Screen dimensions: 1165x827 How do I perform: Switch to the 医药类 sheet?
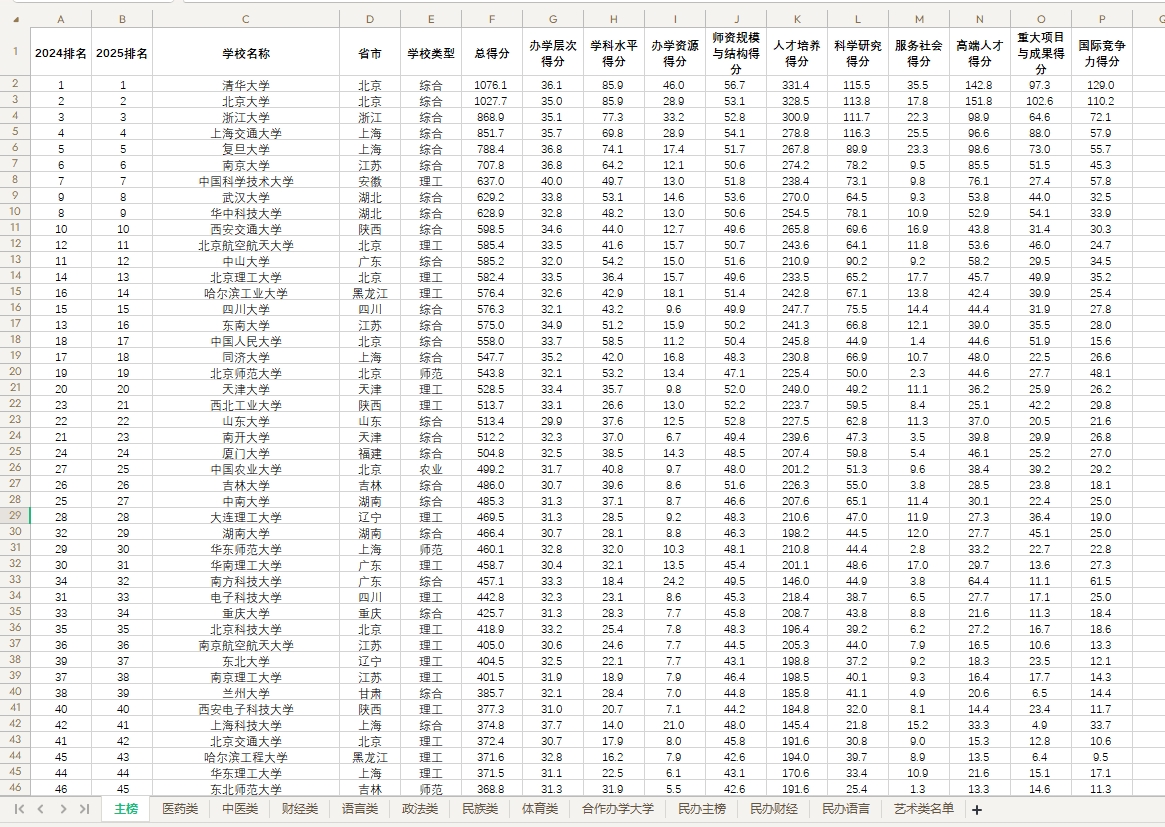[x=180, y=809]
